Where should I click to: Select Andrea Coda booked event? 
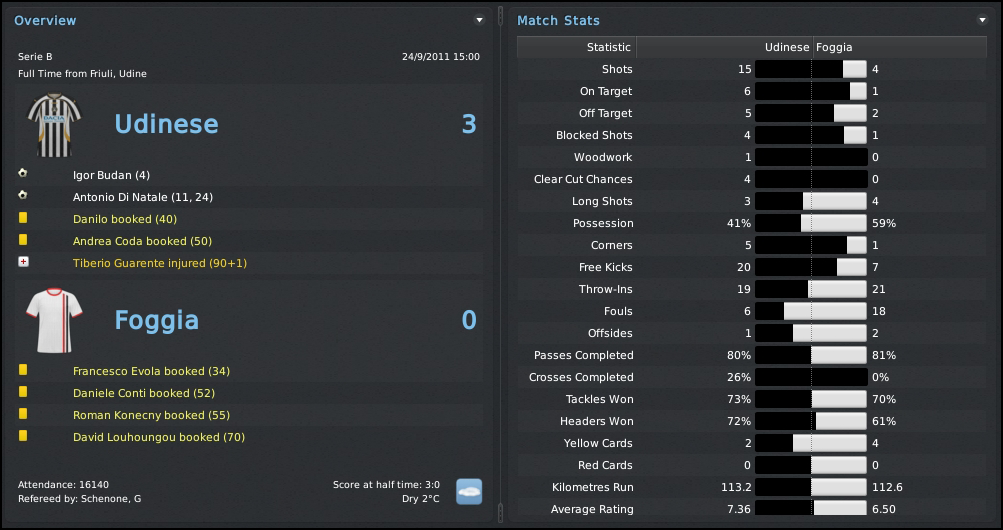142,241
